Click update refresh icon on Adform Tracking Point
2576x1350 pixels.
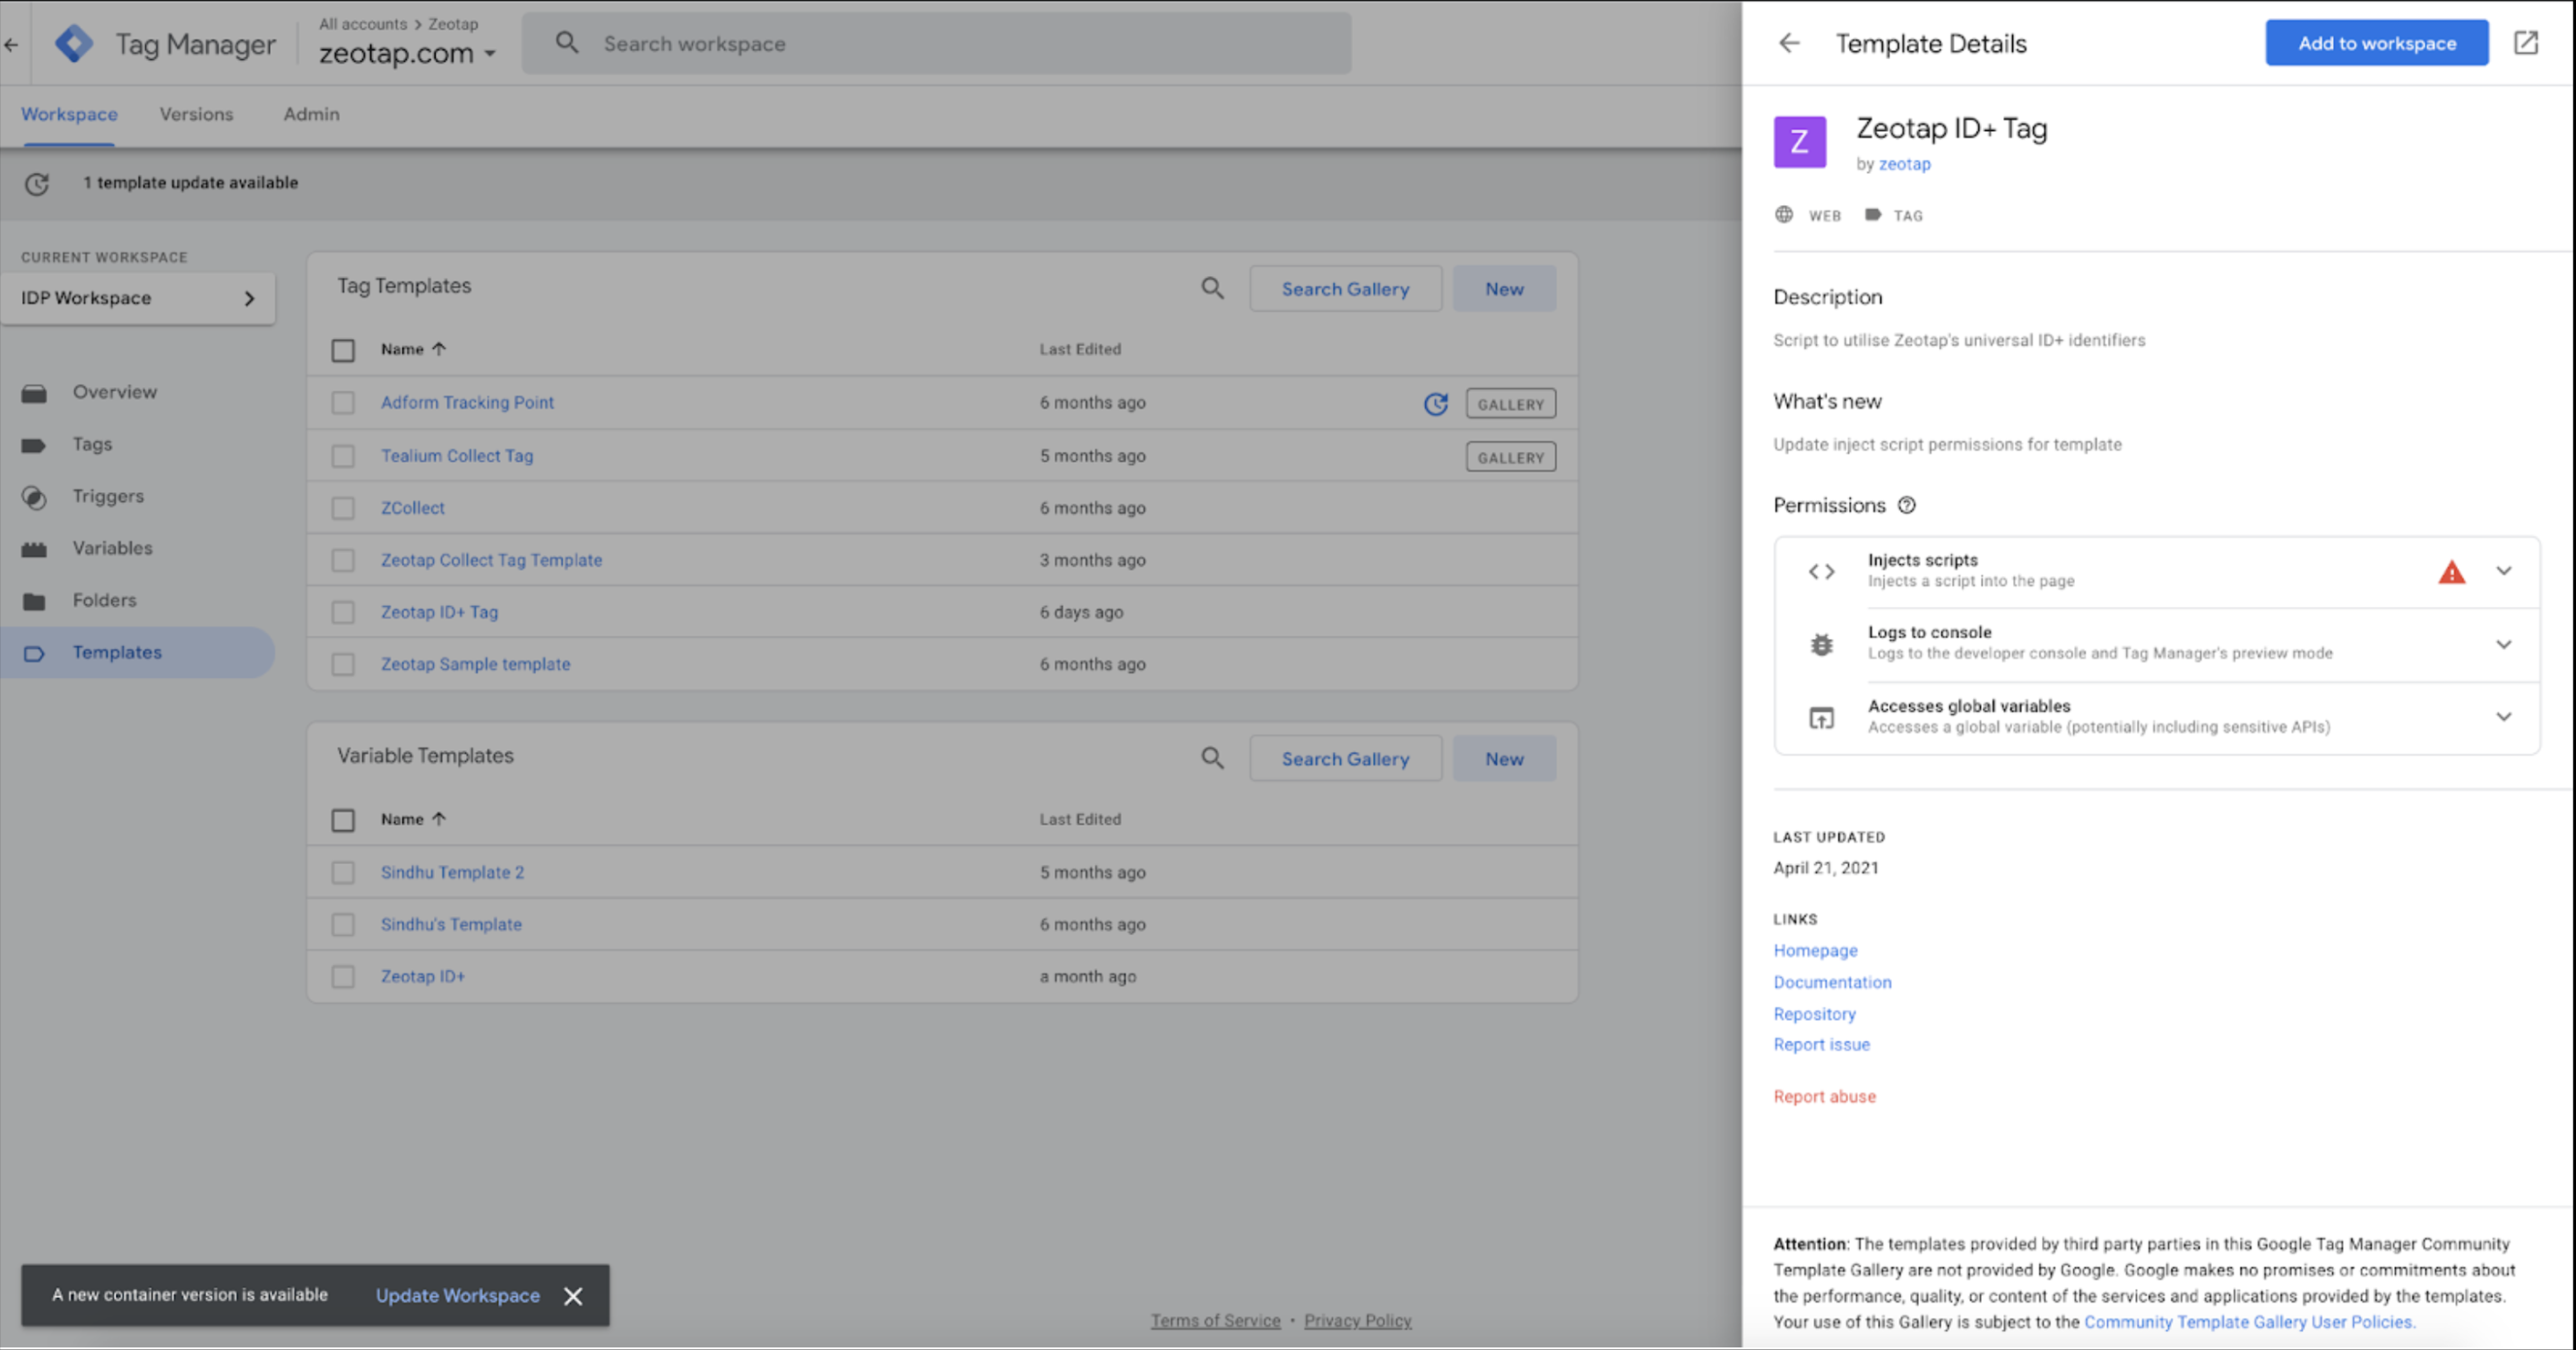1435,404
